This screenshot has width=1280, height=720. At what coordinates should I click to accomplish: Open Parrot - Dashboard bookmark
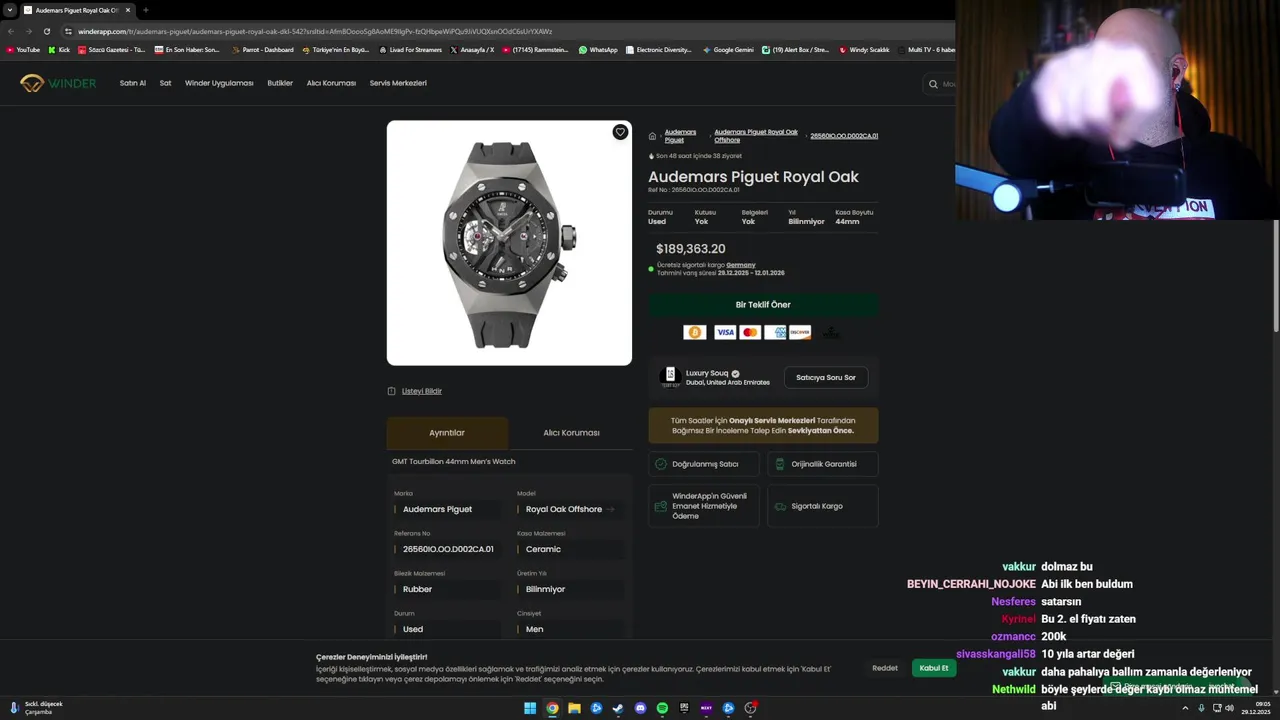click(263, 50)
